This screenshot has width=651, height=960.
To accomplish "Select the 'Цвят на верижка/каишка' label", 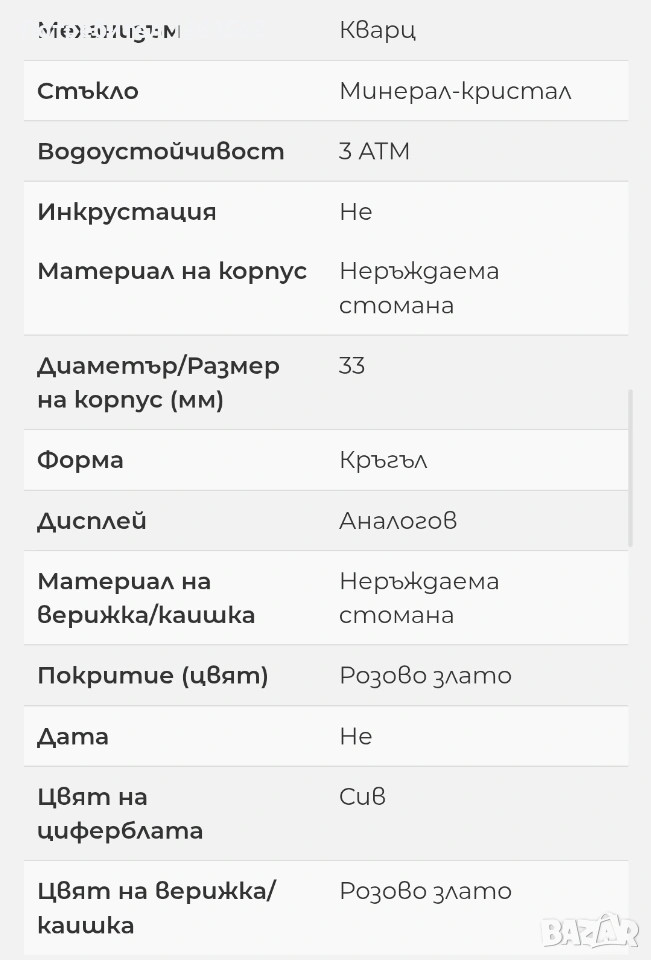I will tap(156, 908).
